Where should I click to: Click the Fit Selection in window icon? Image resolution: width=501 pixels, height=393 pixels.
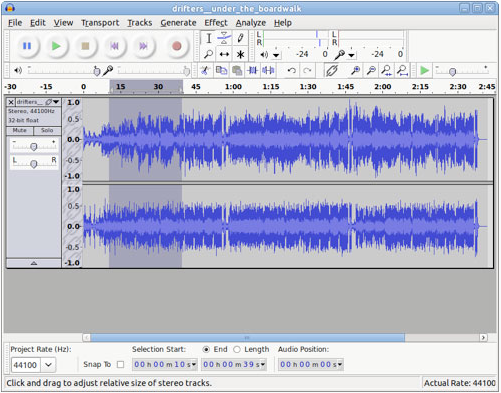(x=387, y=70)
